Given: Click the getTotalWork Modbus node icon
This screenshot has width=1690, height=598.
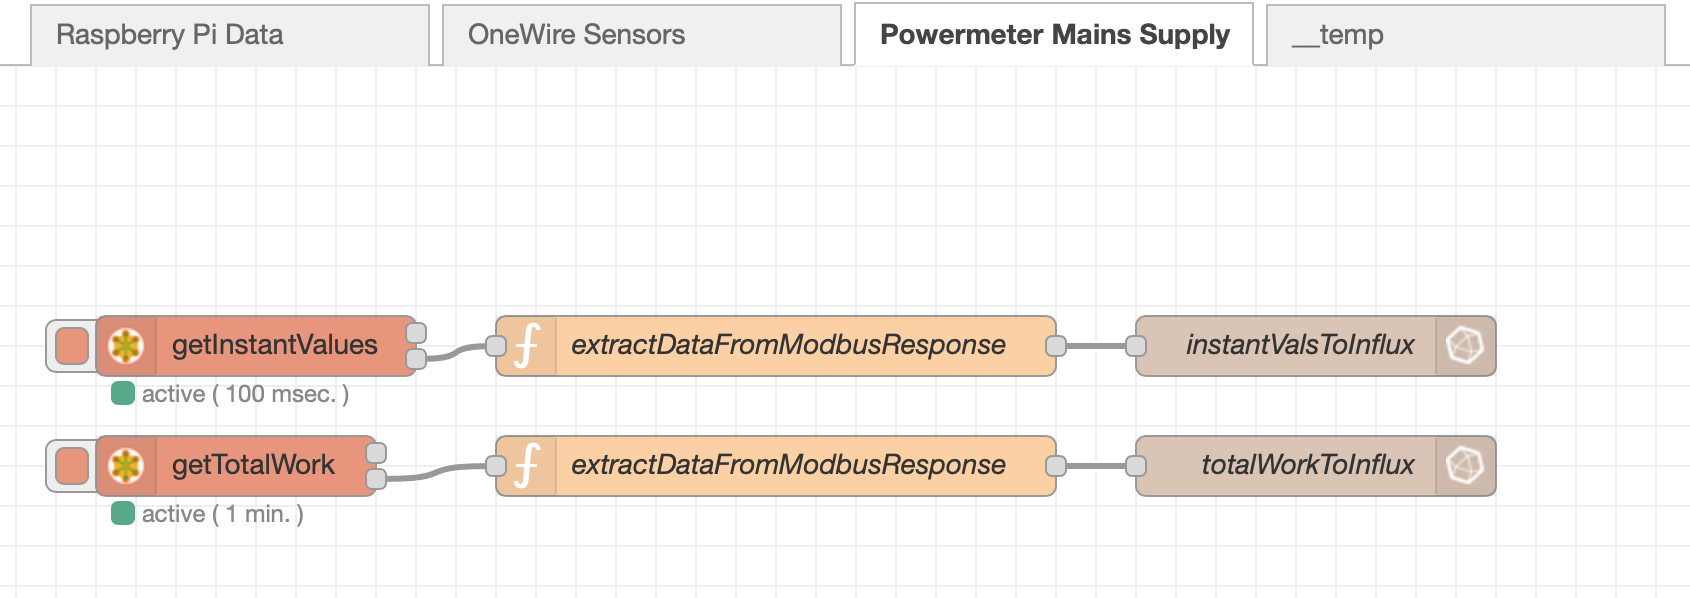Looking at the screenshot, I should (126, 466).
